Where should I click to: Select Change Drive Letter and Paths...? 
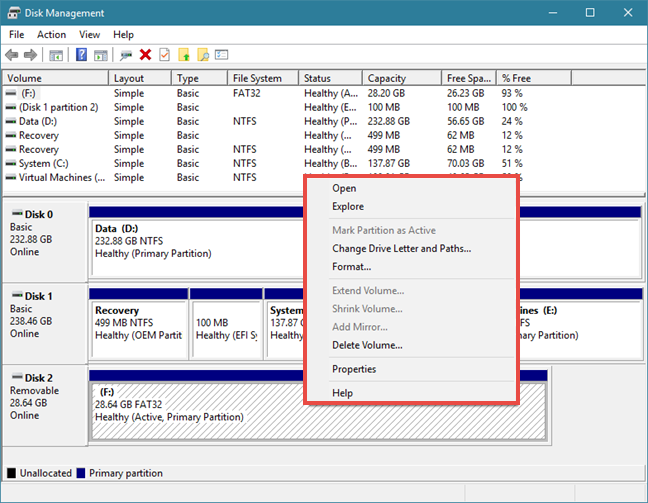(402, 248)
